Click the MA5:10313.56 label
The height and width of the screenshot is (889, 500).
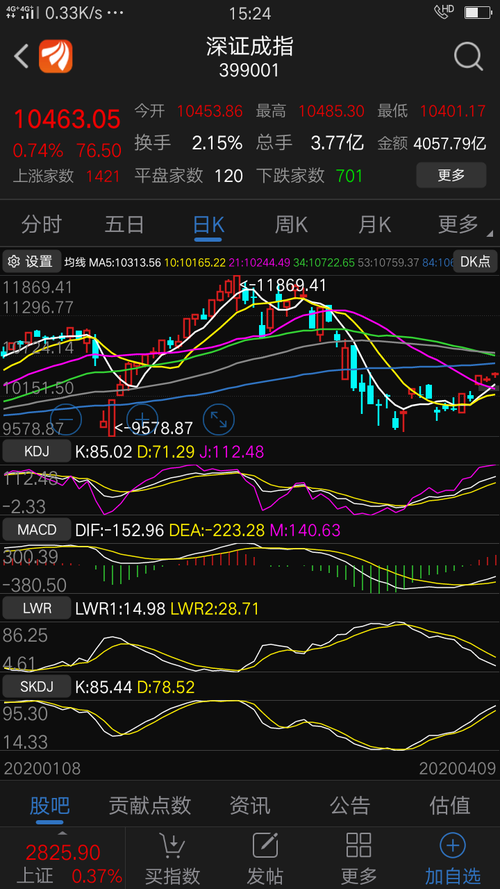tap(125, 263)
